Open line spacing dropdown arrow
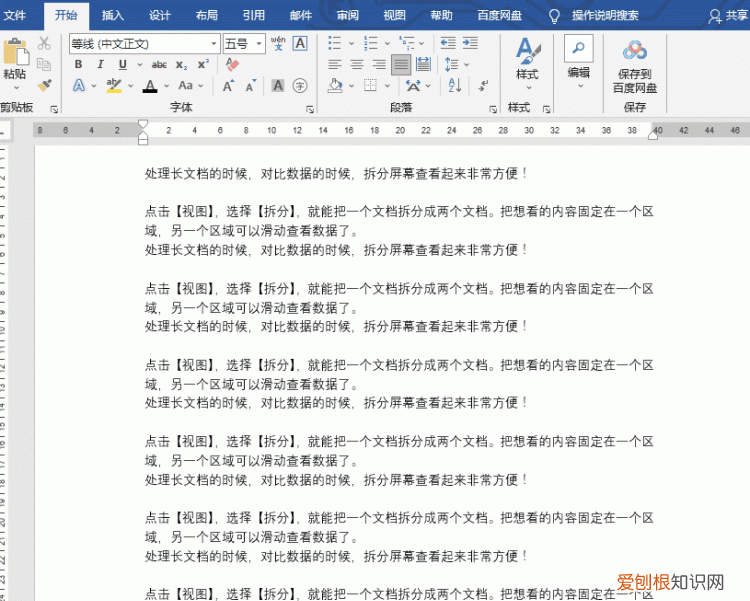Screen dimensions: 750x601 [x=467, y=65]
